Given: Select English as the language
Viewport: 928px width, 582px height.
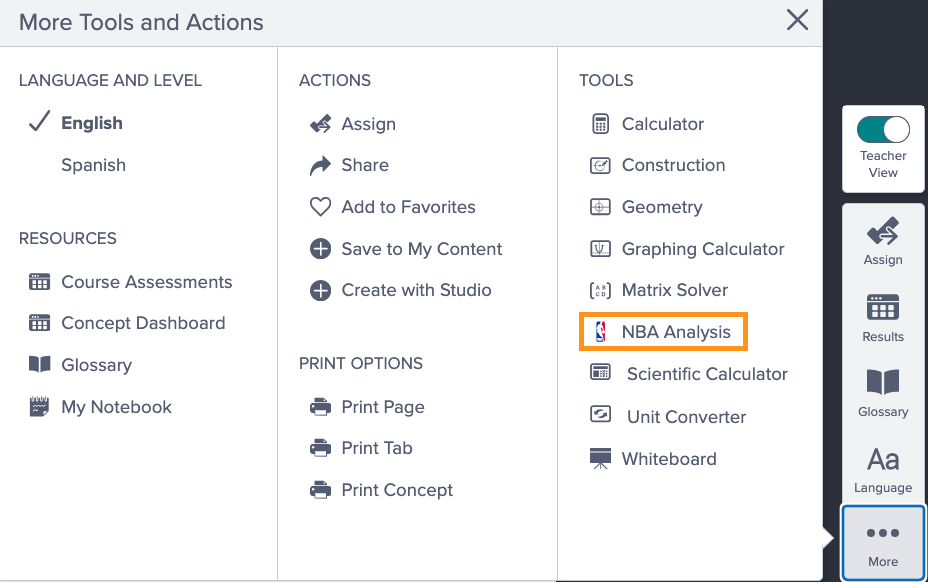Looking at the screenshot, I should pos(92,123).
